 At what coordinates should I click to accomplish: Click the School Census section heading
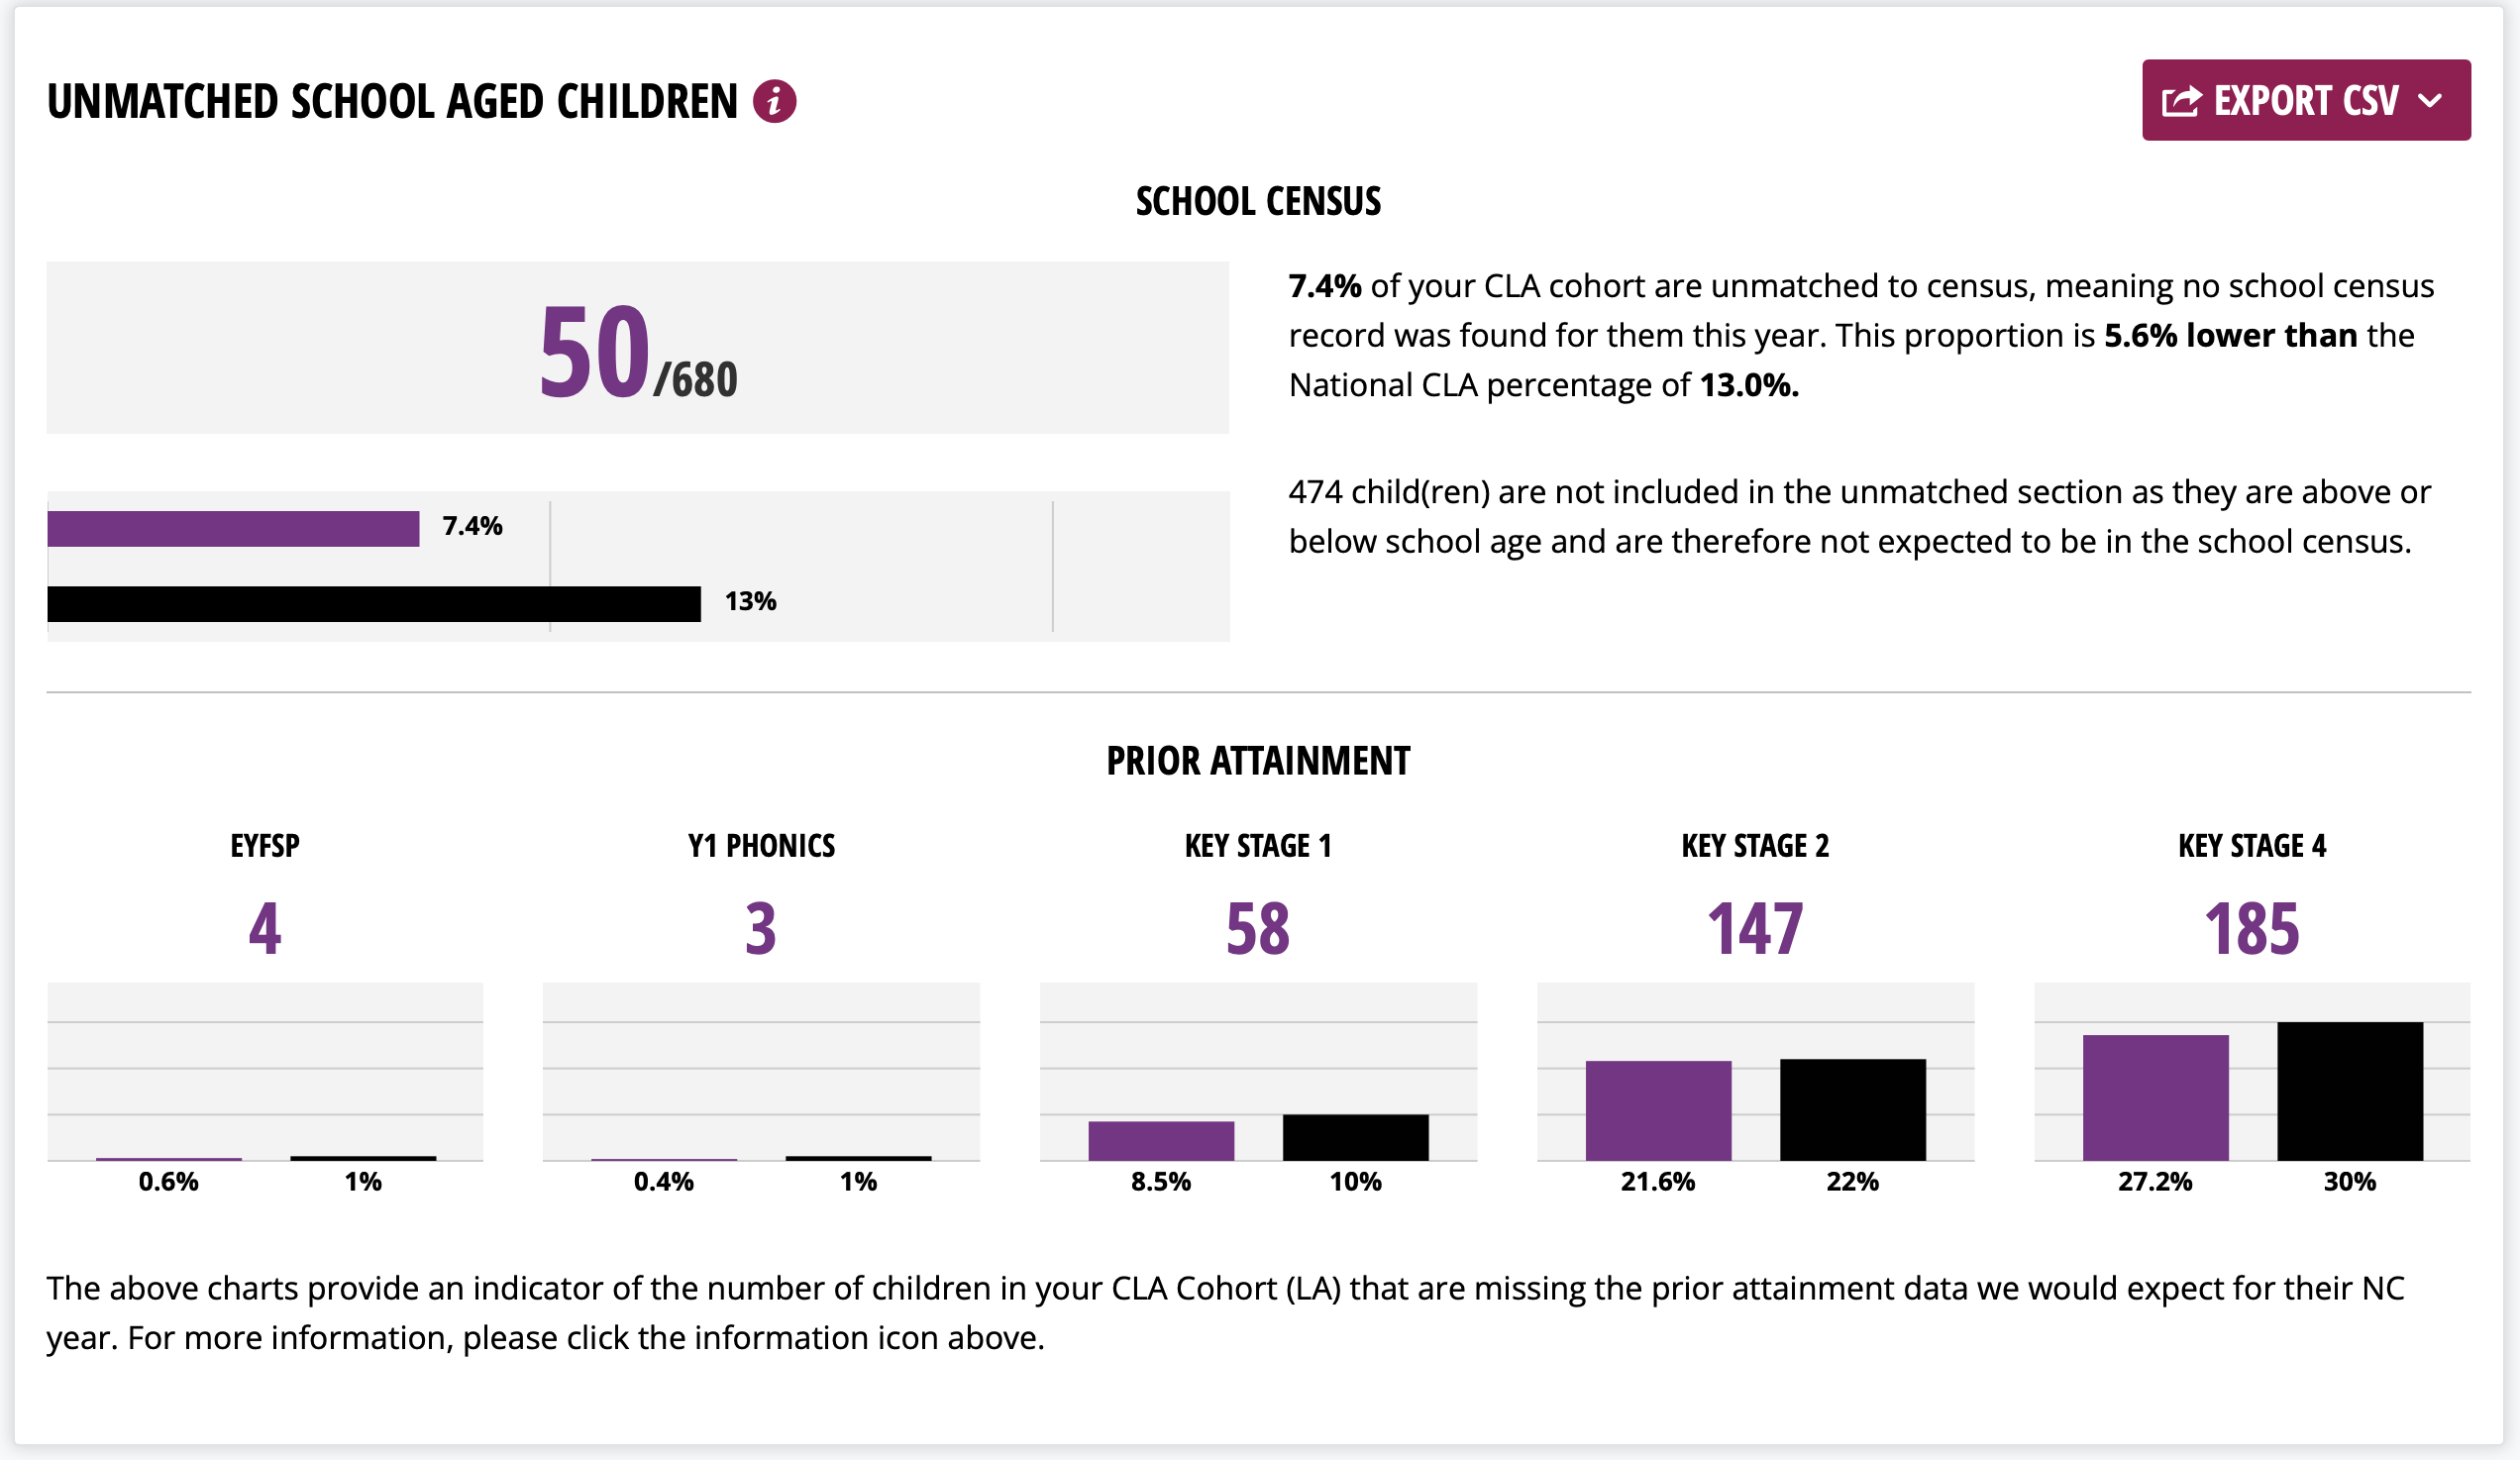1258,201
